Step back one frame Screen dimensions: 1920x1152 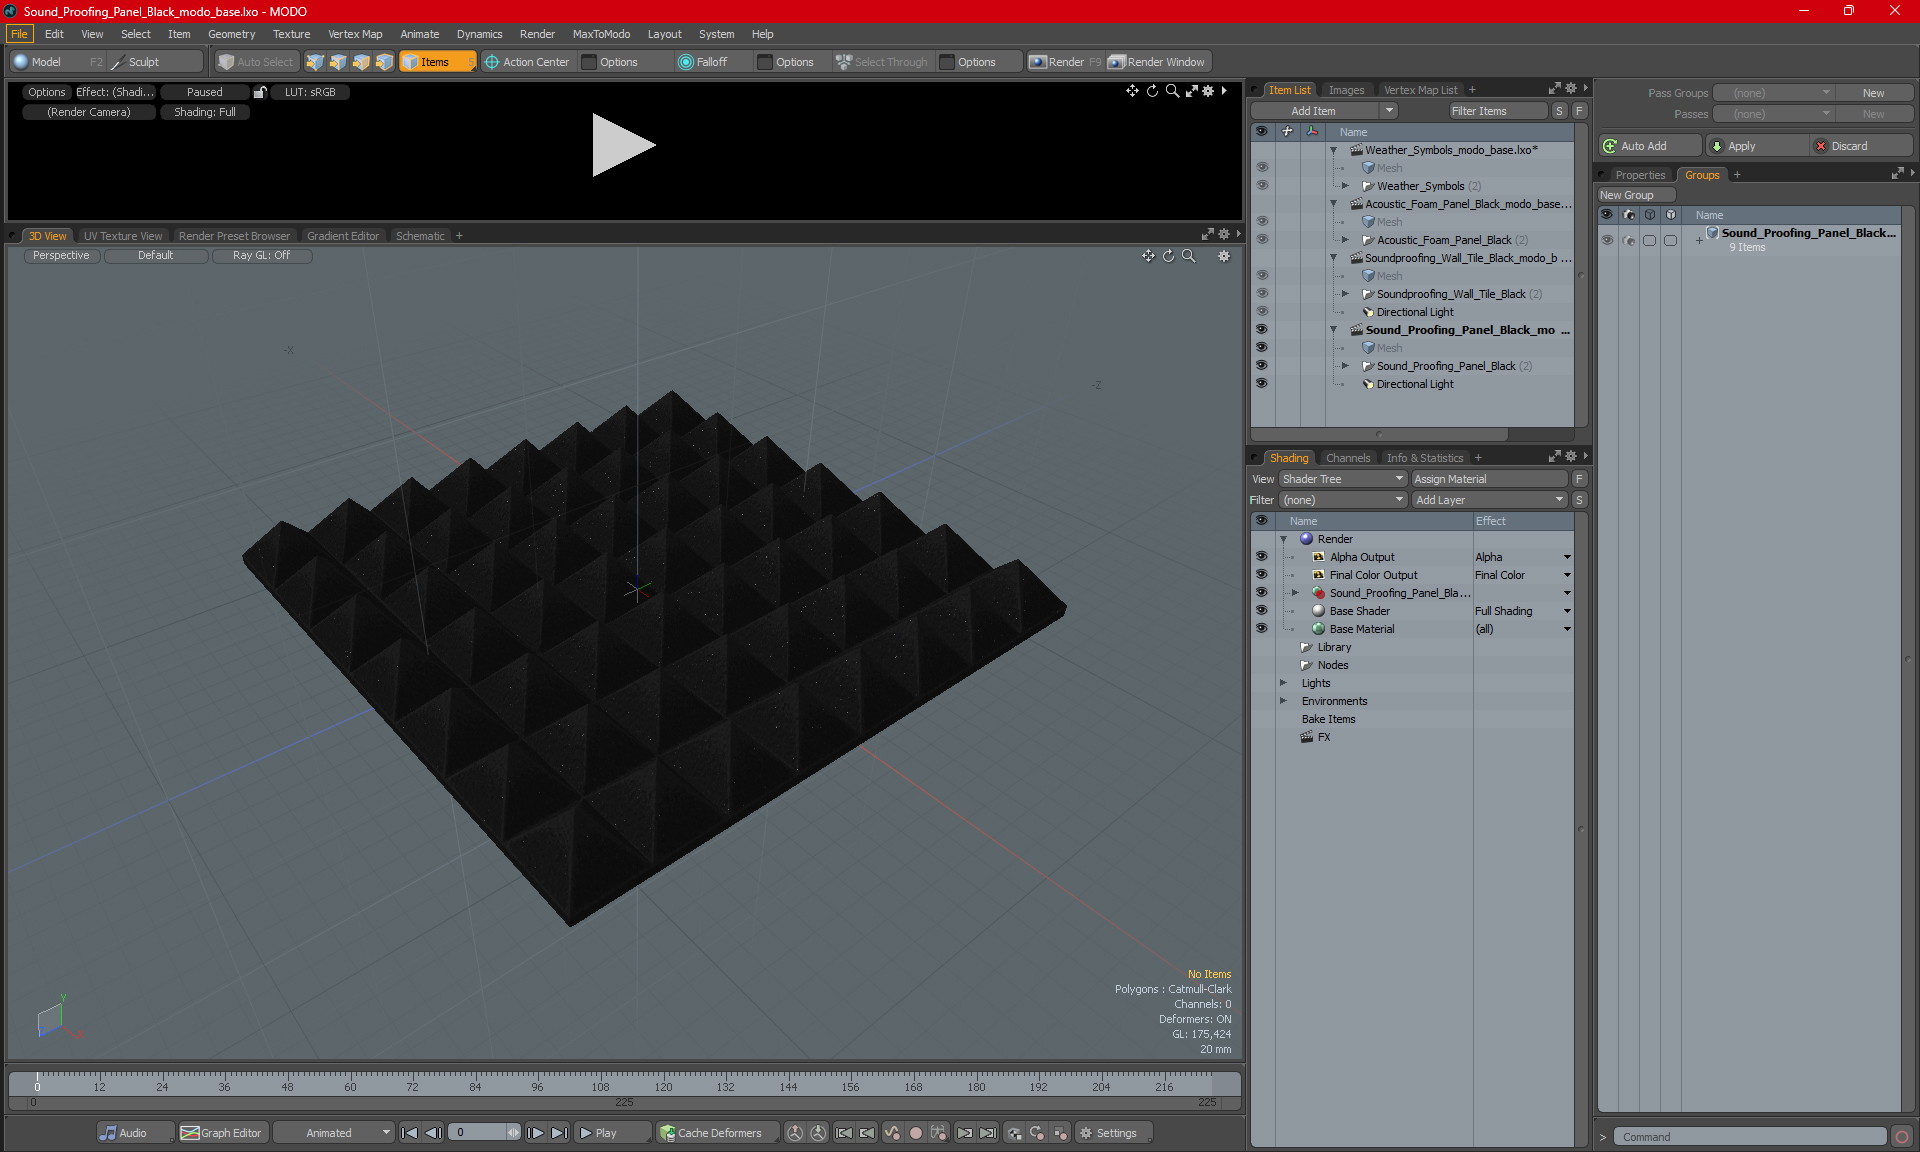click(433, 1133)
